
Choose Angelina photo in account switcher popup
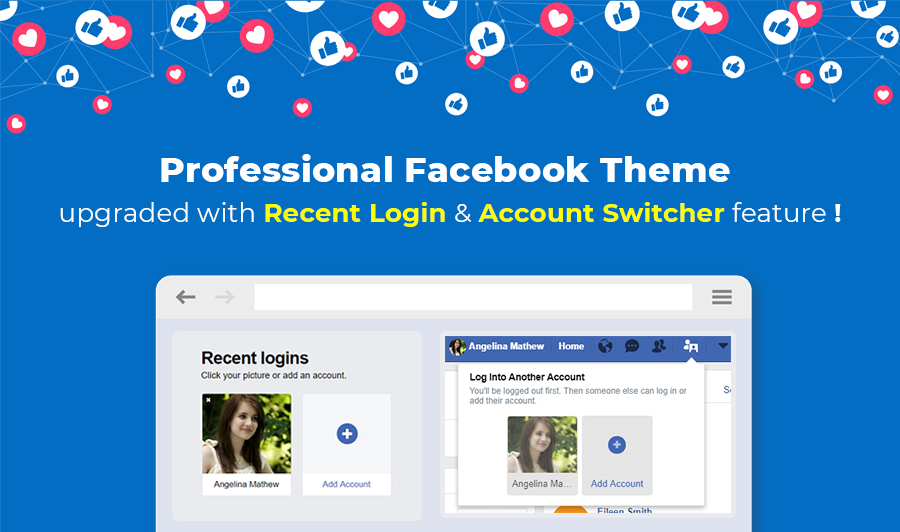point(542,445)
